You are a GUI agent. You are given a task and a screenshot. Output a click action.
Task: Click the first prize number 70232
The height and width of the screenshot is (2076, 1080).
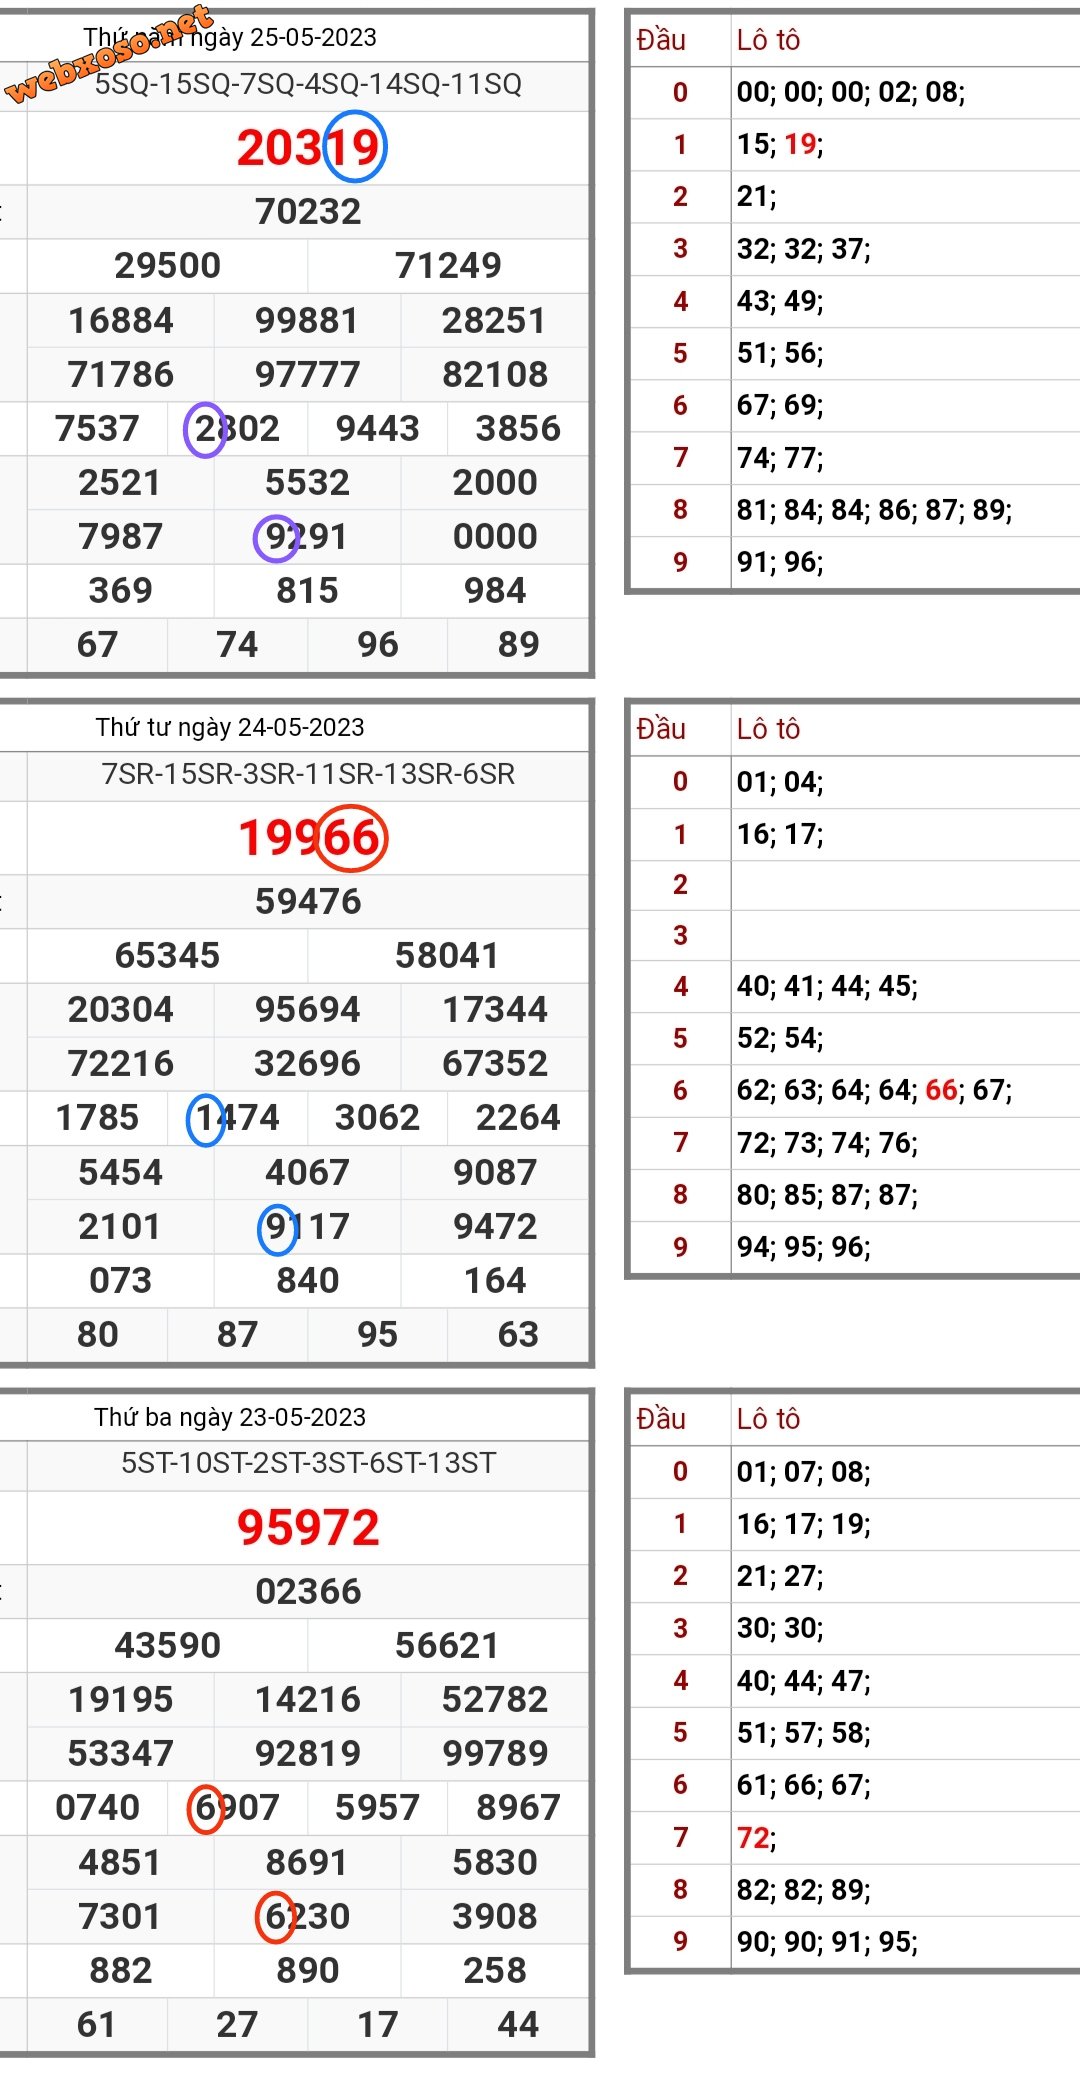pyautogui.click(x=308, y=211)
